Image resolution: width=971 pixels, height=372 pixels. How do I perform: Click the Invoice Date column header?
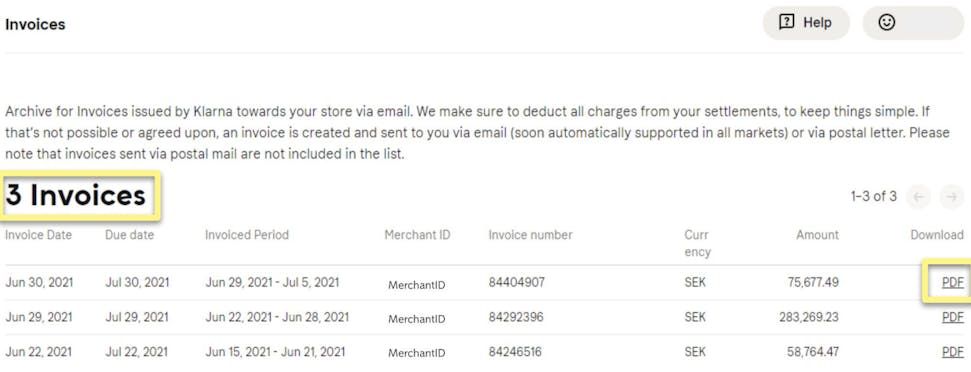[x=38, y=235]
